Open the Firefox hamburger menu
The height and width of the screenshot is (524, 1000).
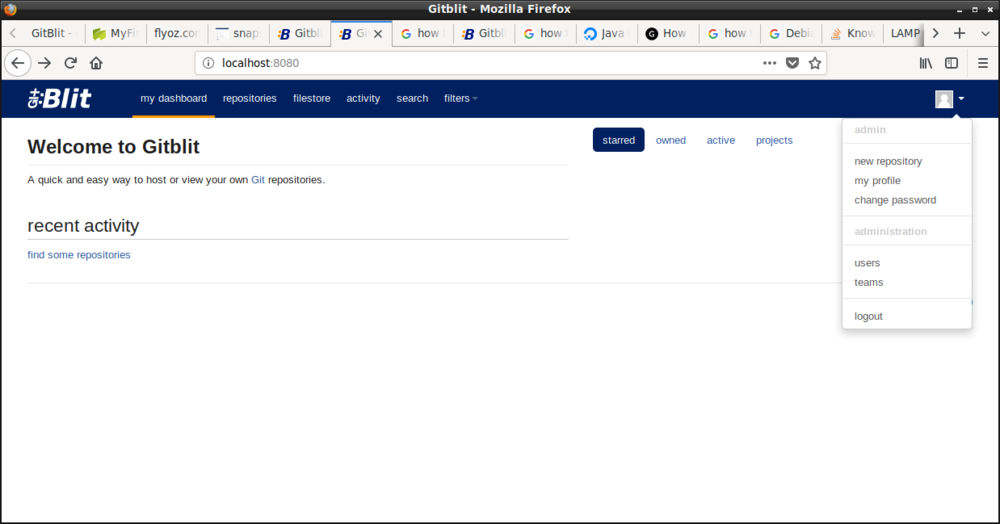[x=982, y=63]
